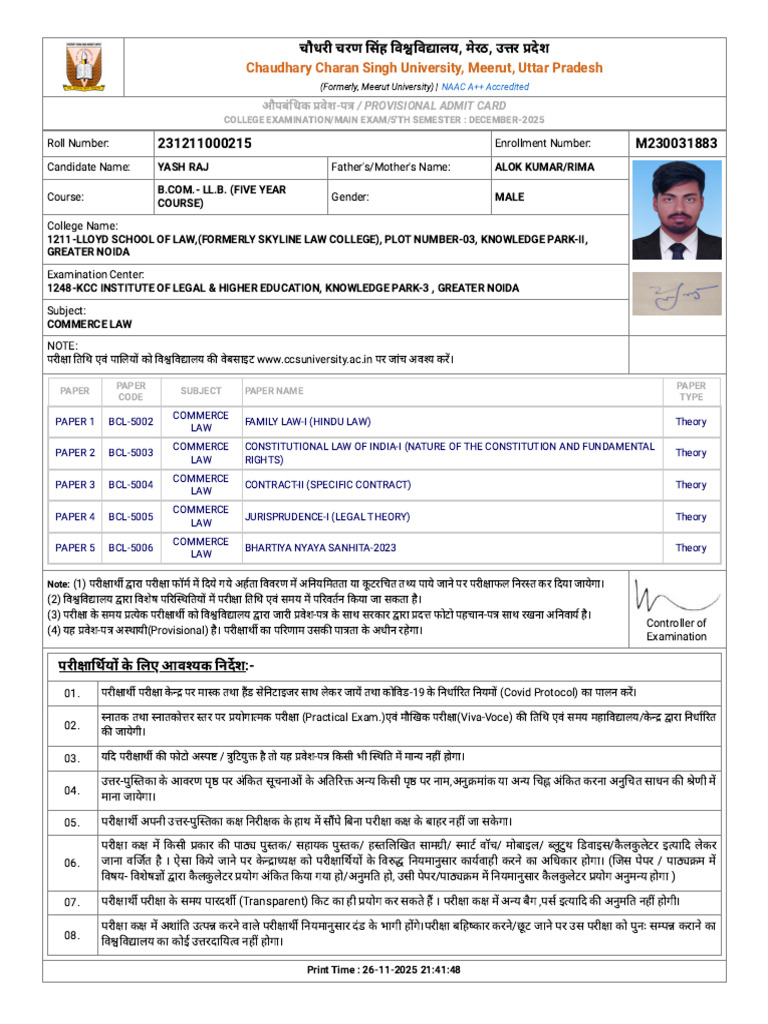Click the candidate signature image
The height and width of the screenshot is (1024, 768).
(x=677, y=294)
